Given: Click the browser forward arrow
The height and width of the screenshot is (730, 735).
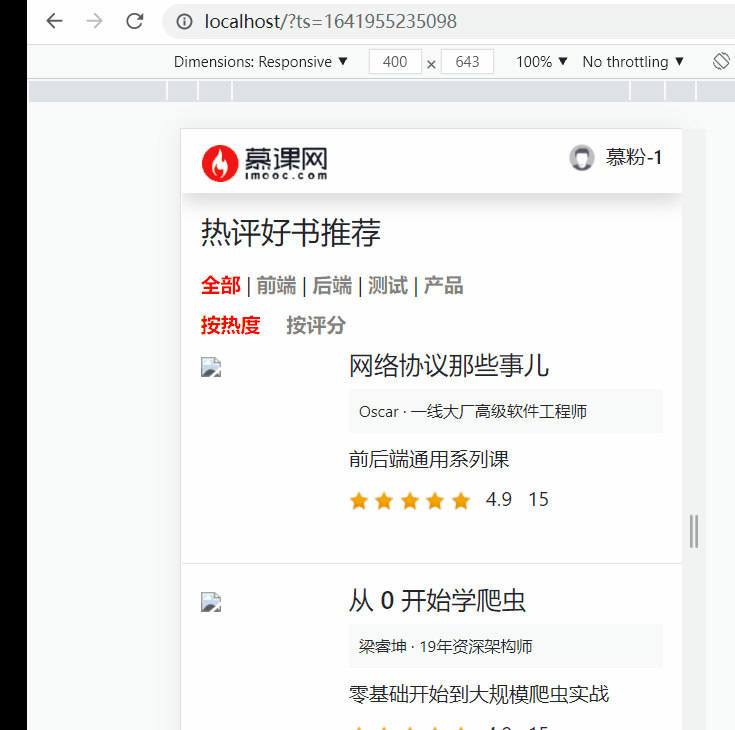Looking at the screenshot, I should (95, 21).
